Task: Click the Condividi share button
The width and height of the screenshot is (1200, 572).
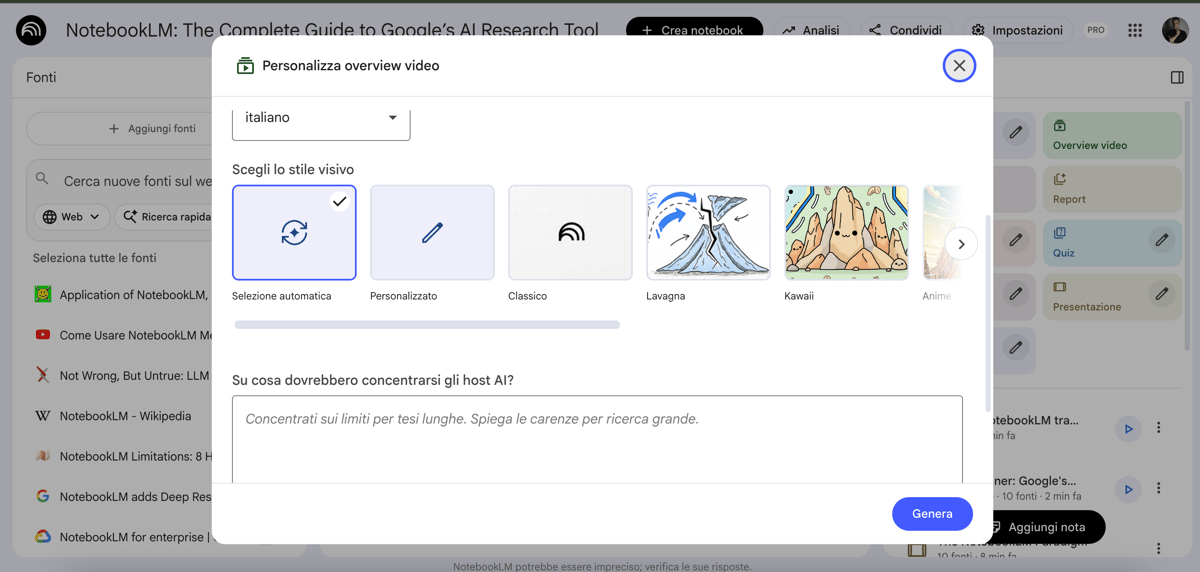Action: pos(906,30)
